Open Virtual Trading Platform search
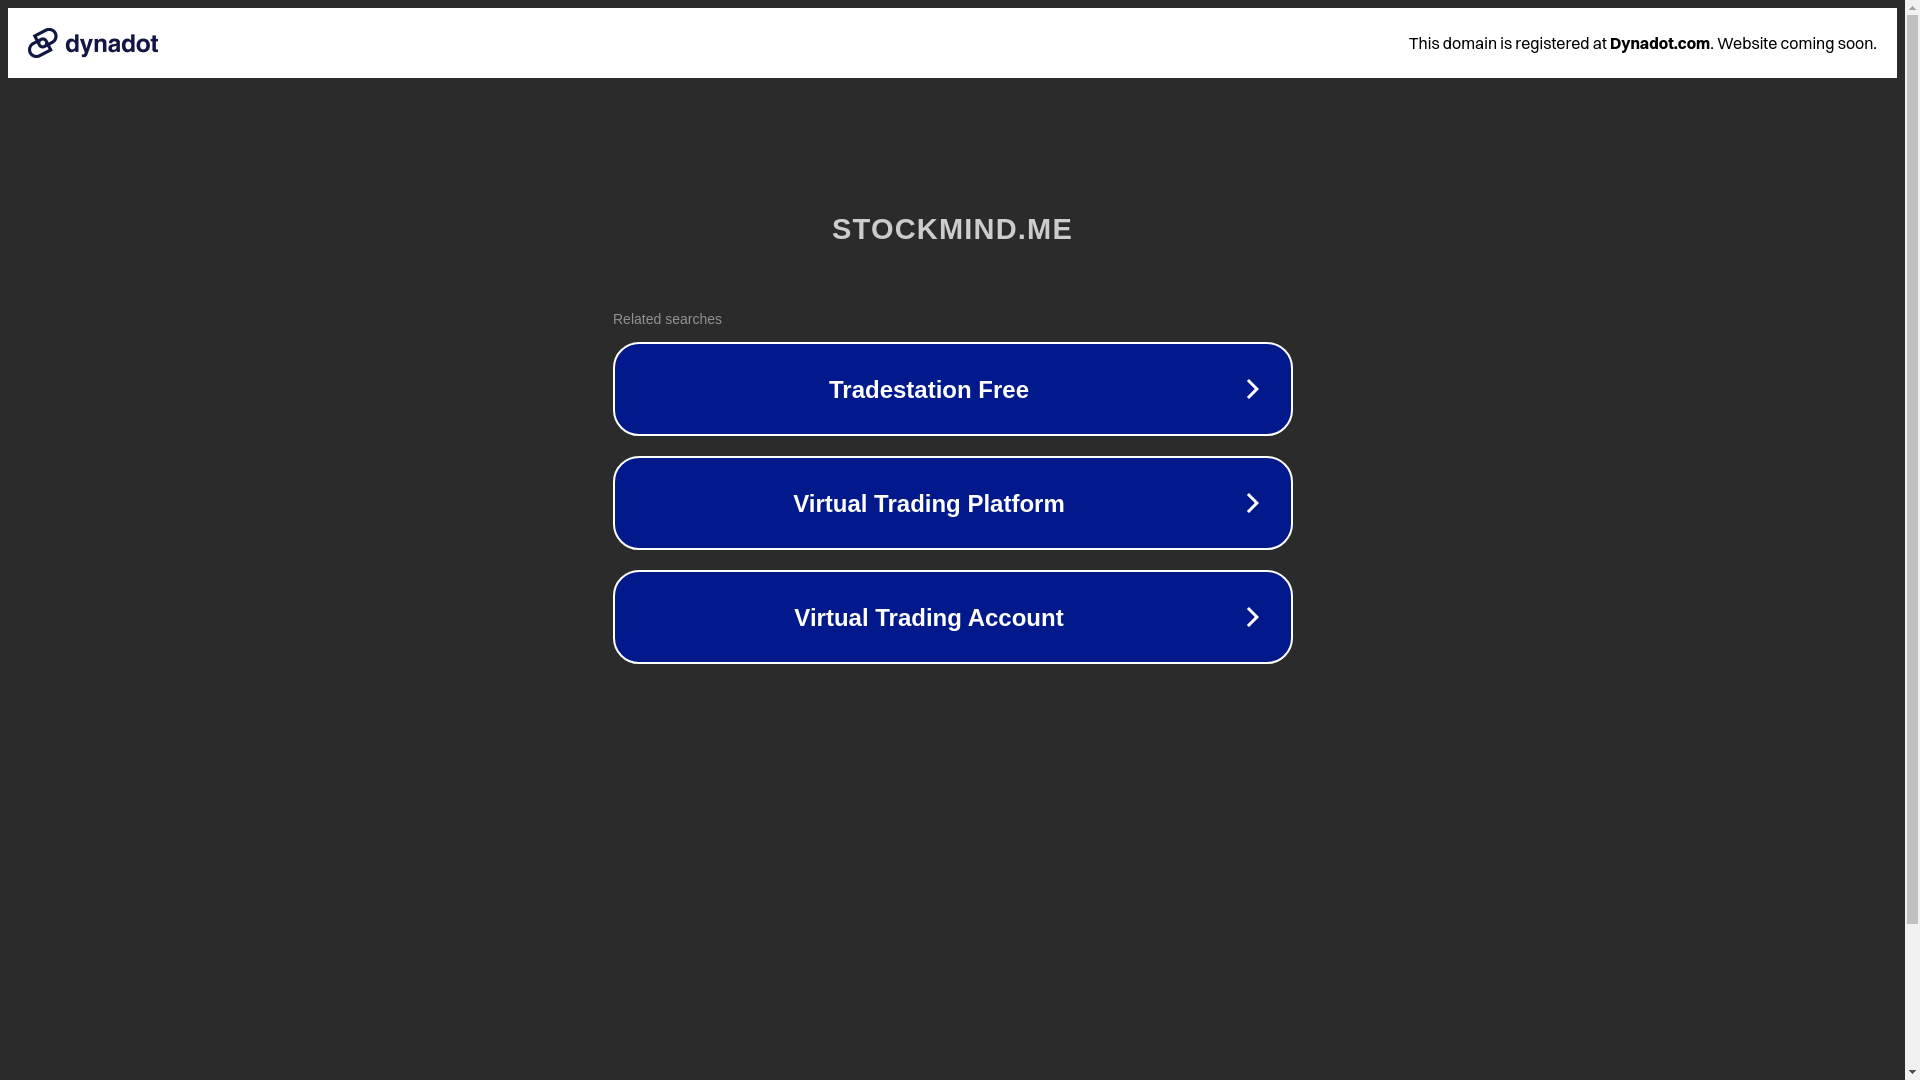 click(952, 503)
